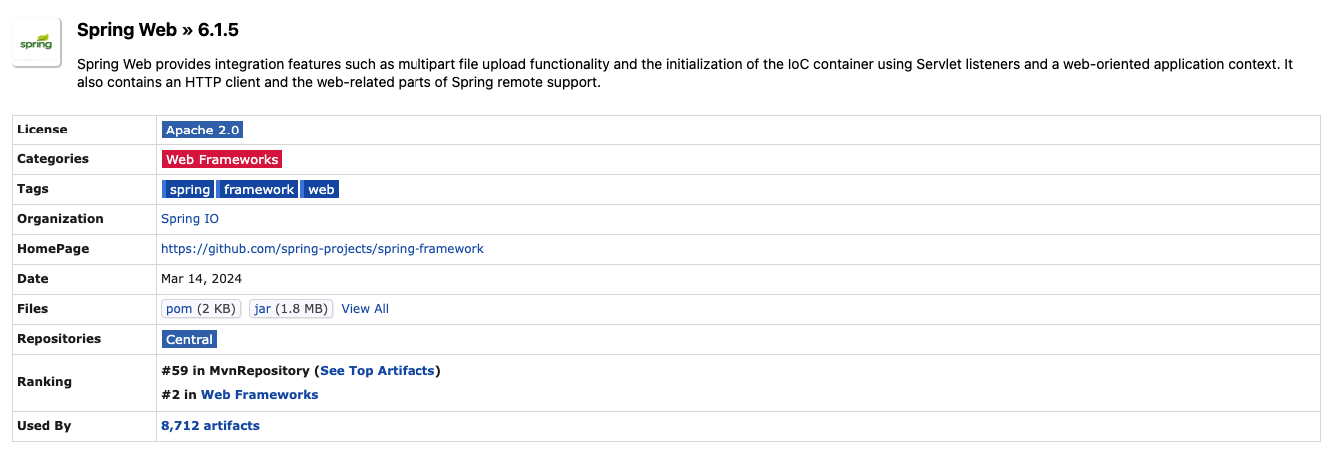Download the jar (1.8 MB) file
This screenshot has width=1330, height=451.
291,309
